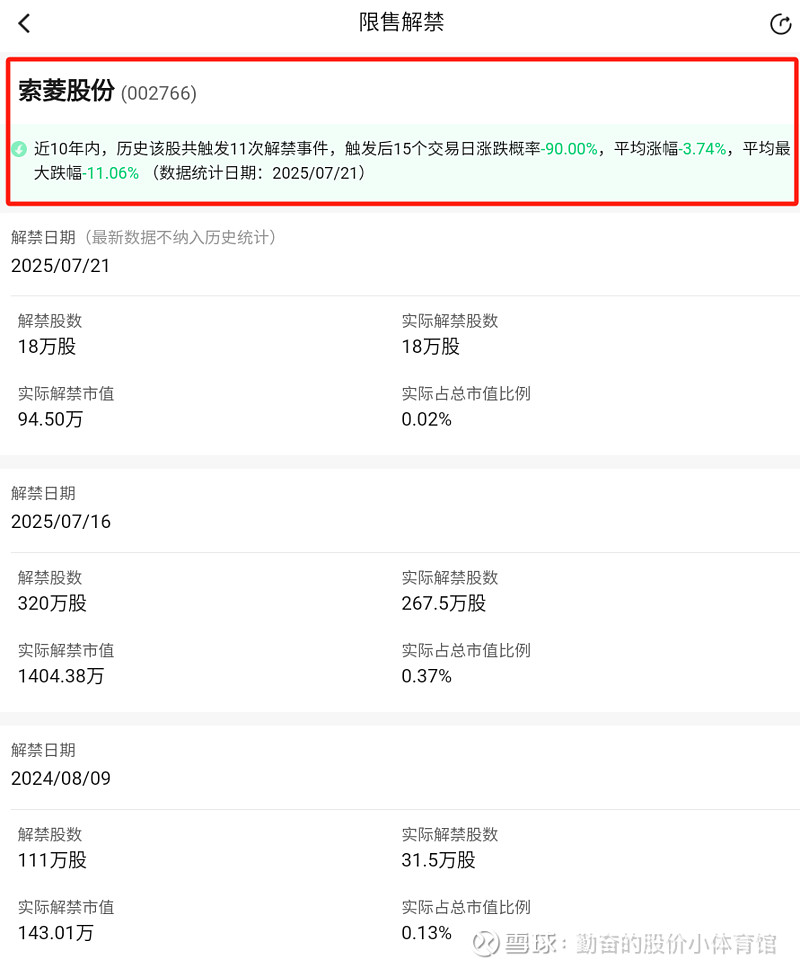Tap the stock code (002766)
Viewport: 800px width, 968px height.
[159, 93]
